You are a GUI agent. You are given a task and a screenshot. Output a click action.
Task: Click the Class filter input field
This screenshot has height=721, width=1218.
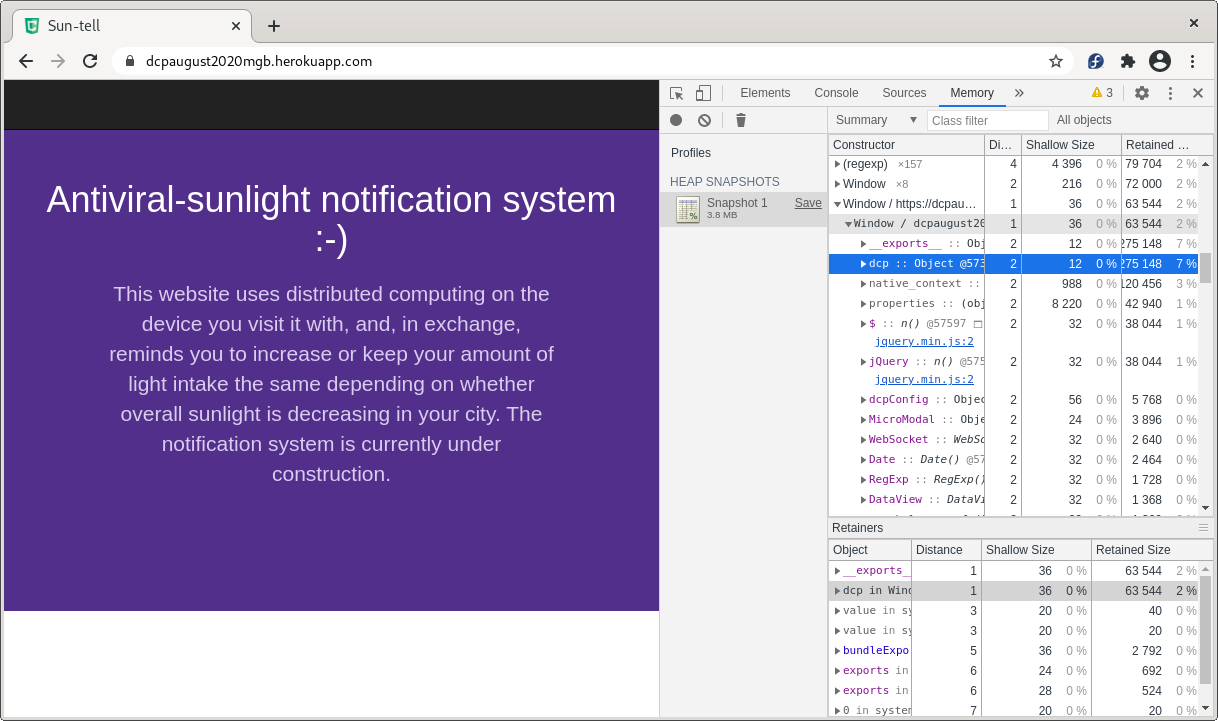click(987, 120)
